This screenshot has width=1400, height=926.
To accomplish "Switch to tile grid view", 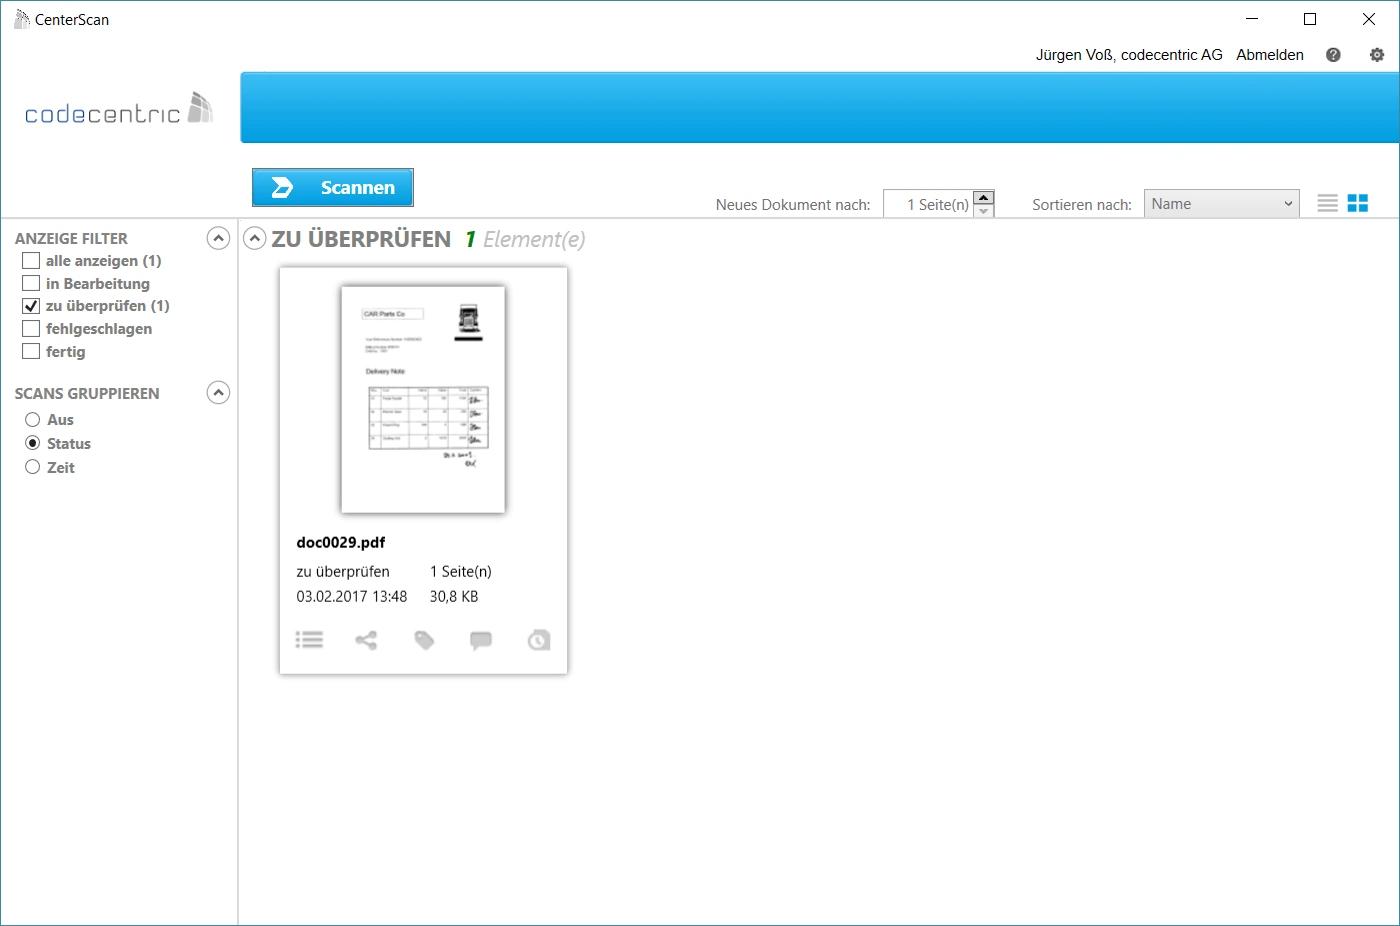I will pos(1358,204).
